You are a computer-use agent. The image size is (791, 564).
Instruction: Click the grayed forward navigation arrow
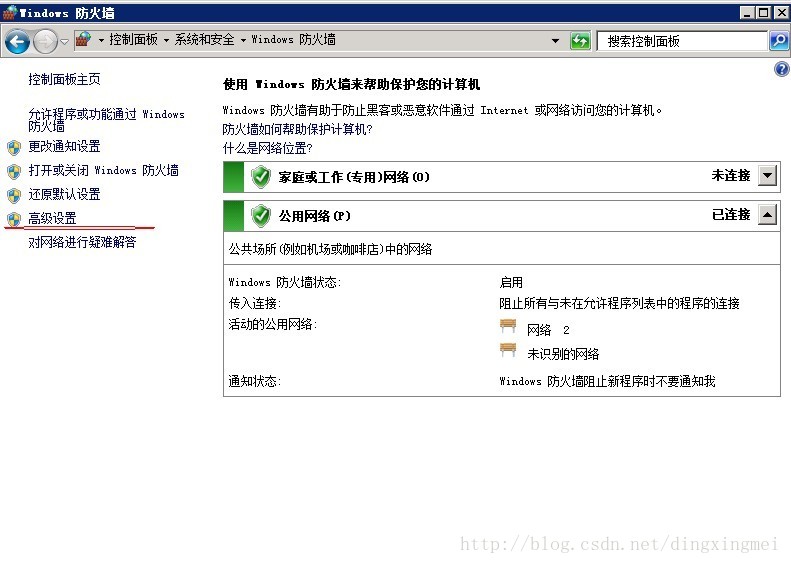click(45, 41)
